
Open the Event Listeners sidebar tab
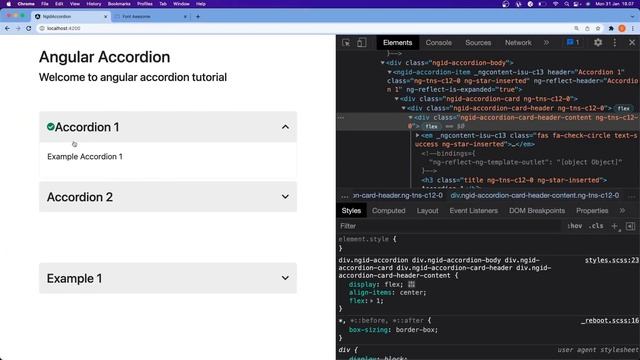tap(473, 211)
